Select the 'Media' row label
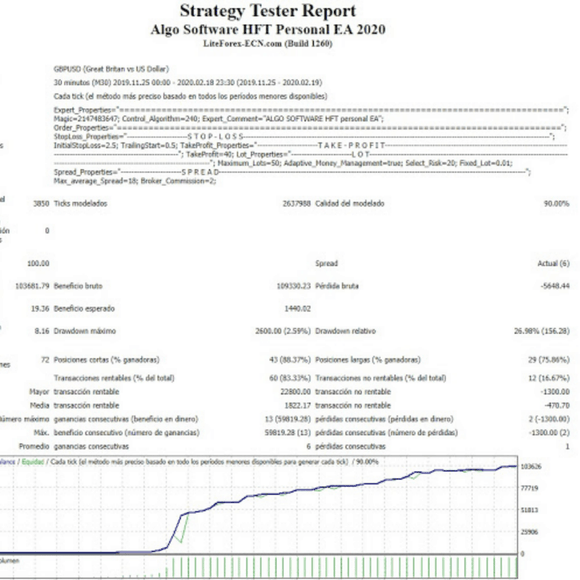 (x=40, y=405)
